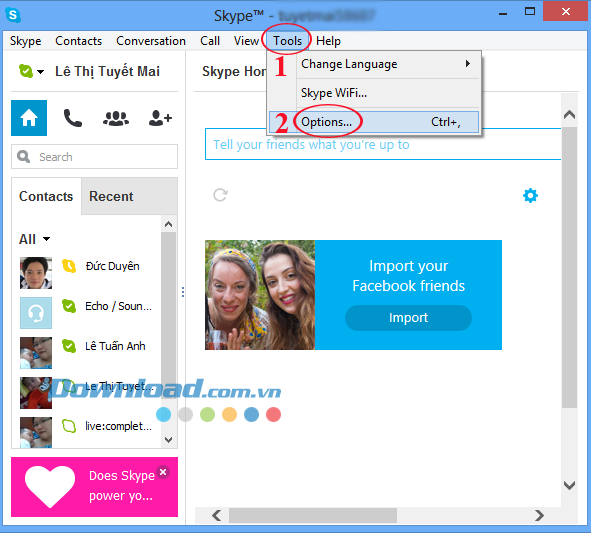Select the light blue color dot
The image size is (591, 533).
(163, 415)
